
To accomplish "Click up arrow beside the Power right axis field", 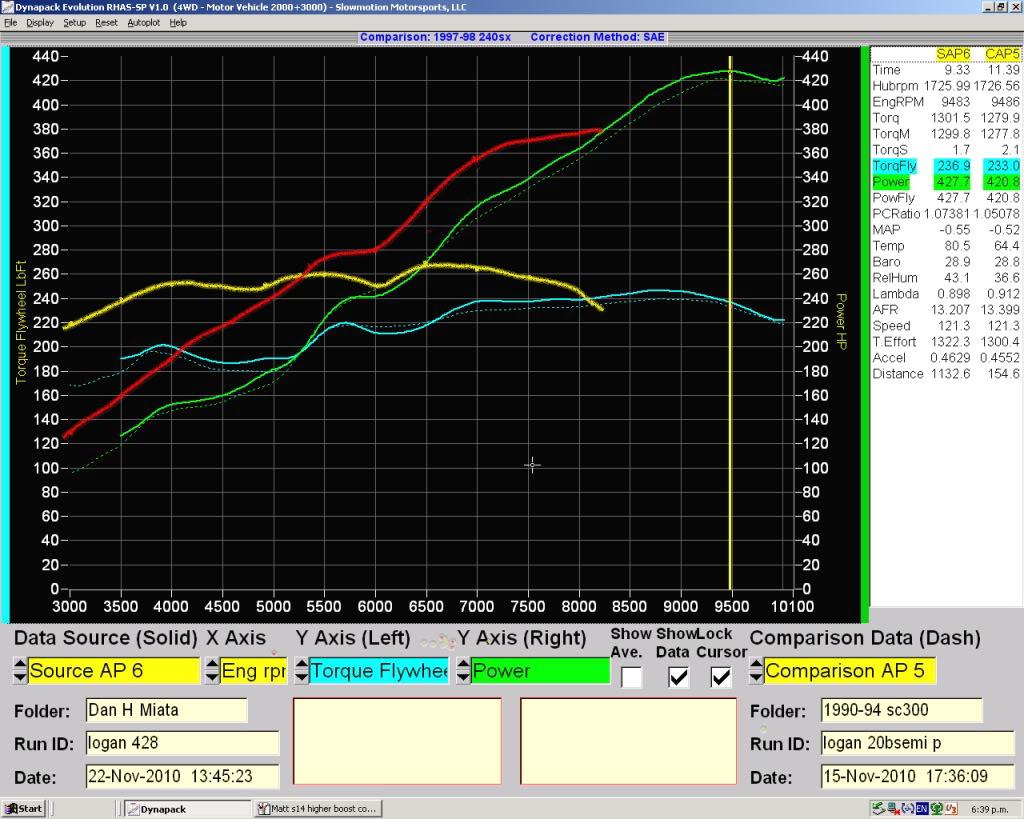I will click(463, 664).
